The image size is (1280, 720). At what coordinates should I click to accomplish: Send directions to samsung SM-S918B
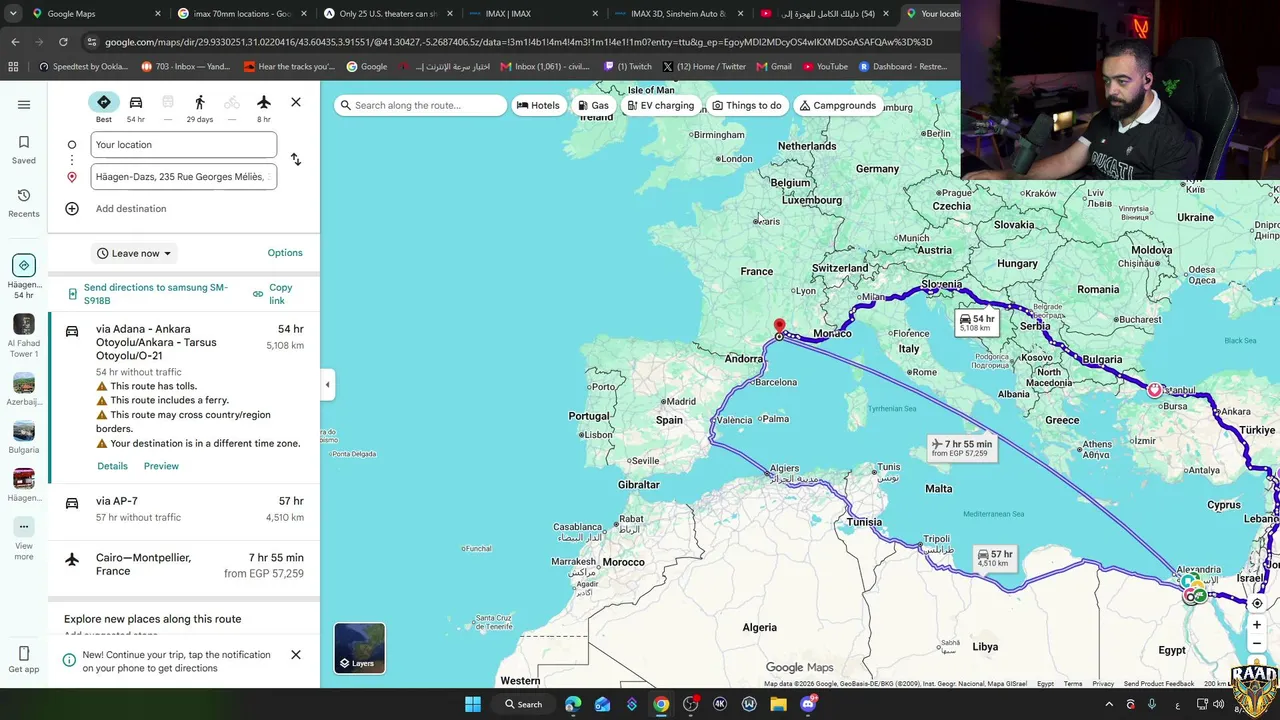(x=148, y=294)
